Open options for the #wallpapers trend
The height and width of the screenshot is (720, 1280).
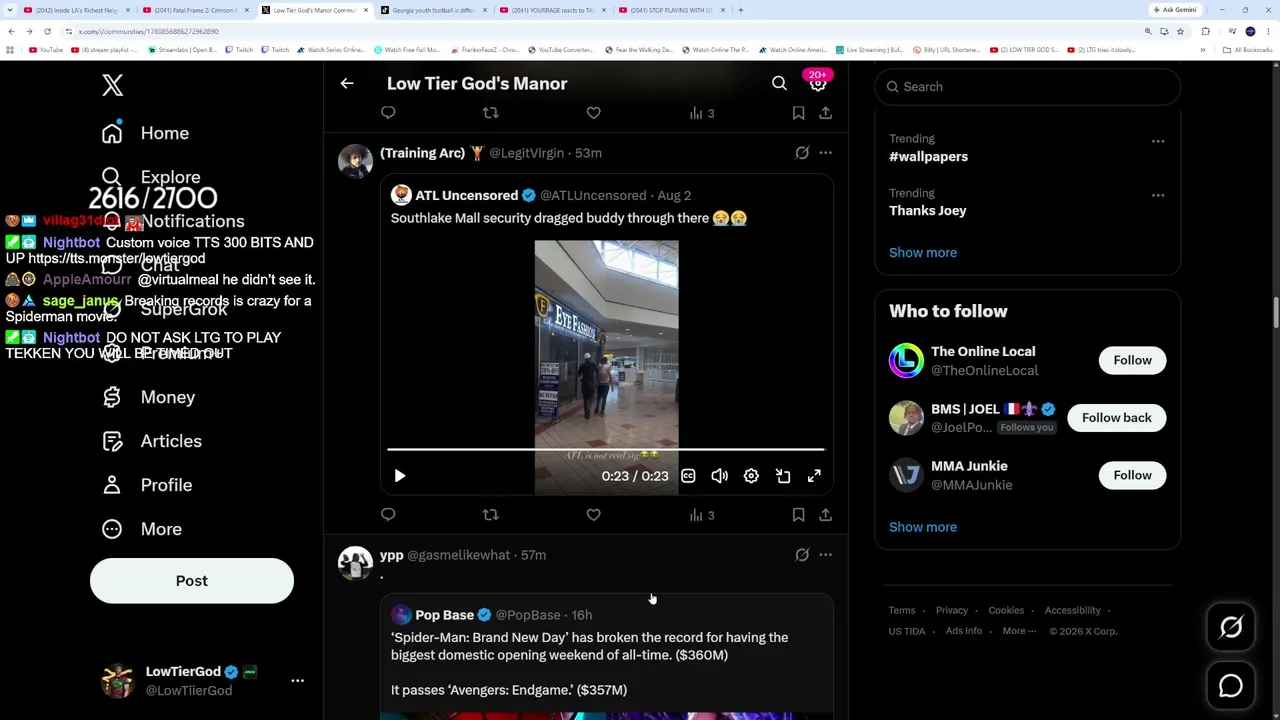pos(1158,141)
